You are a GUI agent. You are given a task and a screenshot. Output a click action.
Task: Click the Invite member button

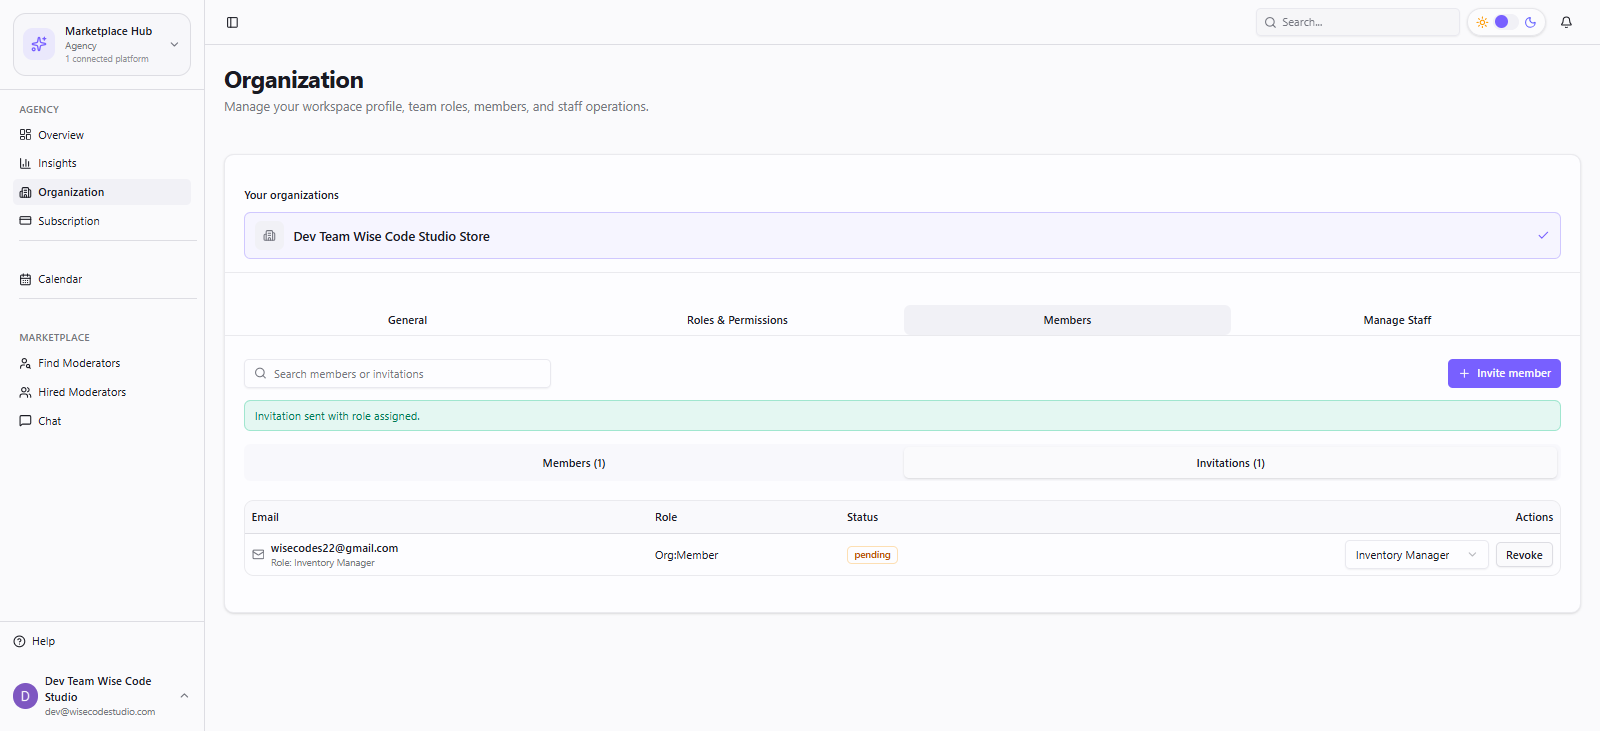[x=1504, y=373]
